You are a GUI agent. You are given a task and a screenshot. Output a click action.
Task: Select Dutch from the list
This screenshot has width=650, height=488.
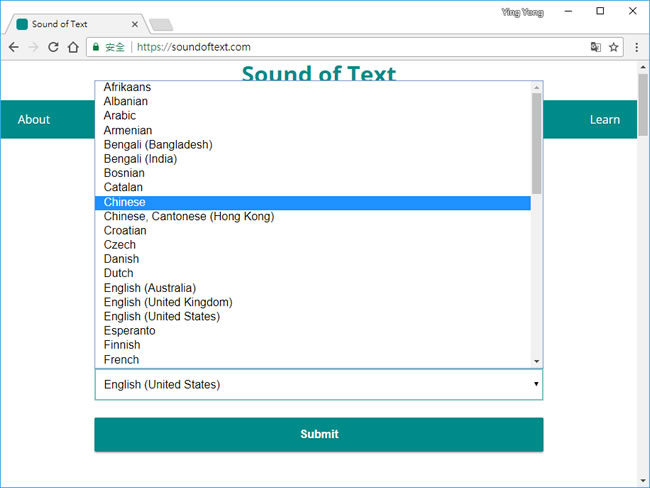313,273
